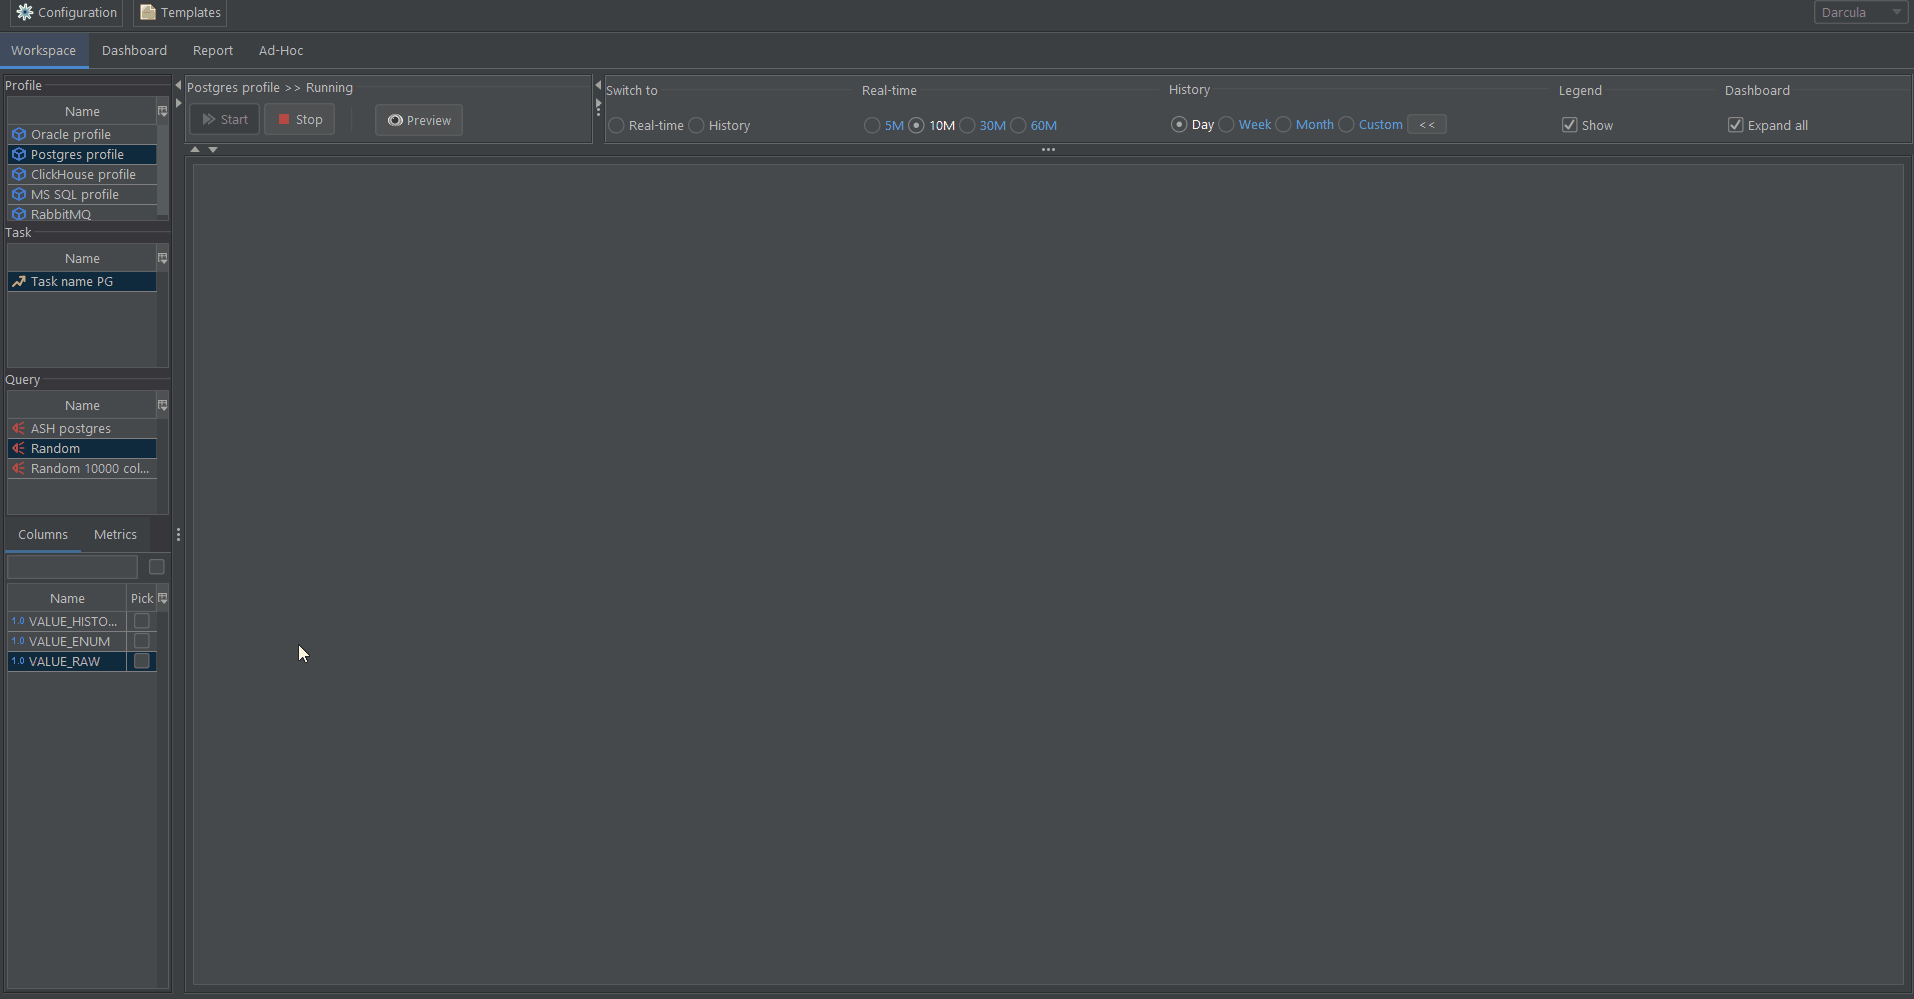Expand left panel with right arrow
The width and height of the screenshot is (1914, 999).
[178, 103]
